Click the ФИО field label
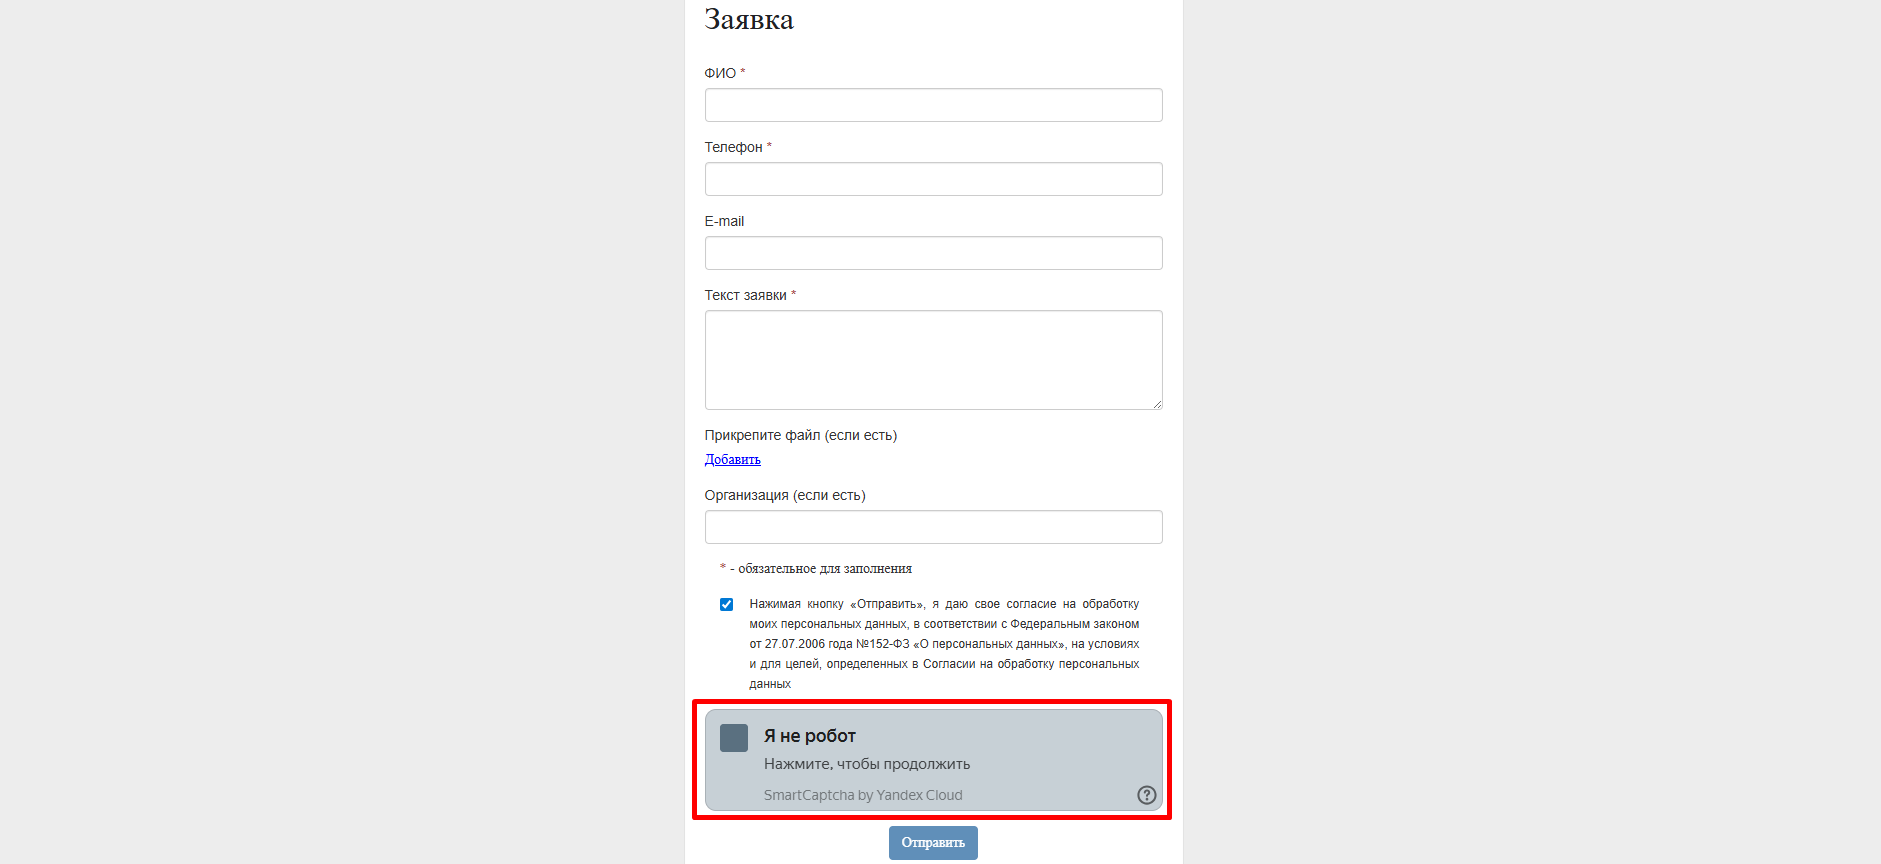This screenshot has width=1881, height=864. coord(720,73)
